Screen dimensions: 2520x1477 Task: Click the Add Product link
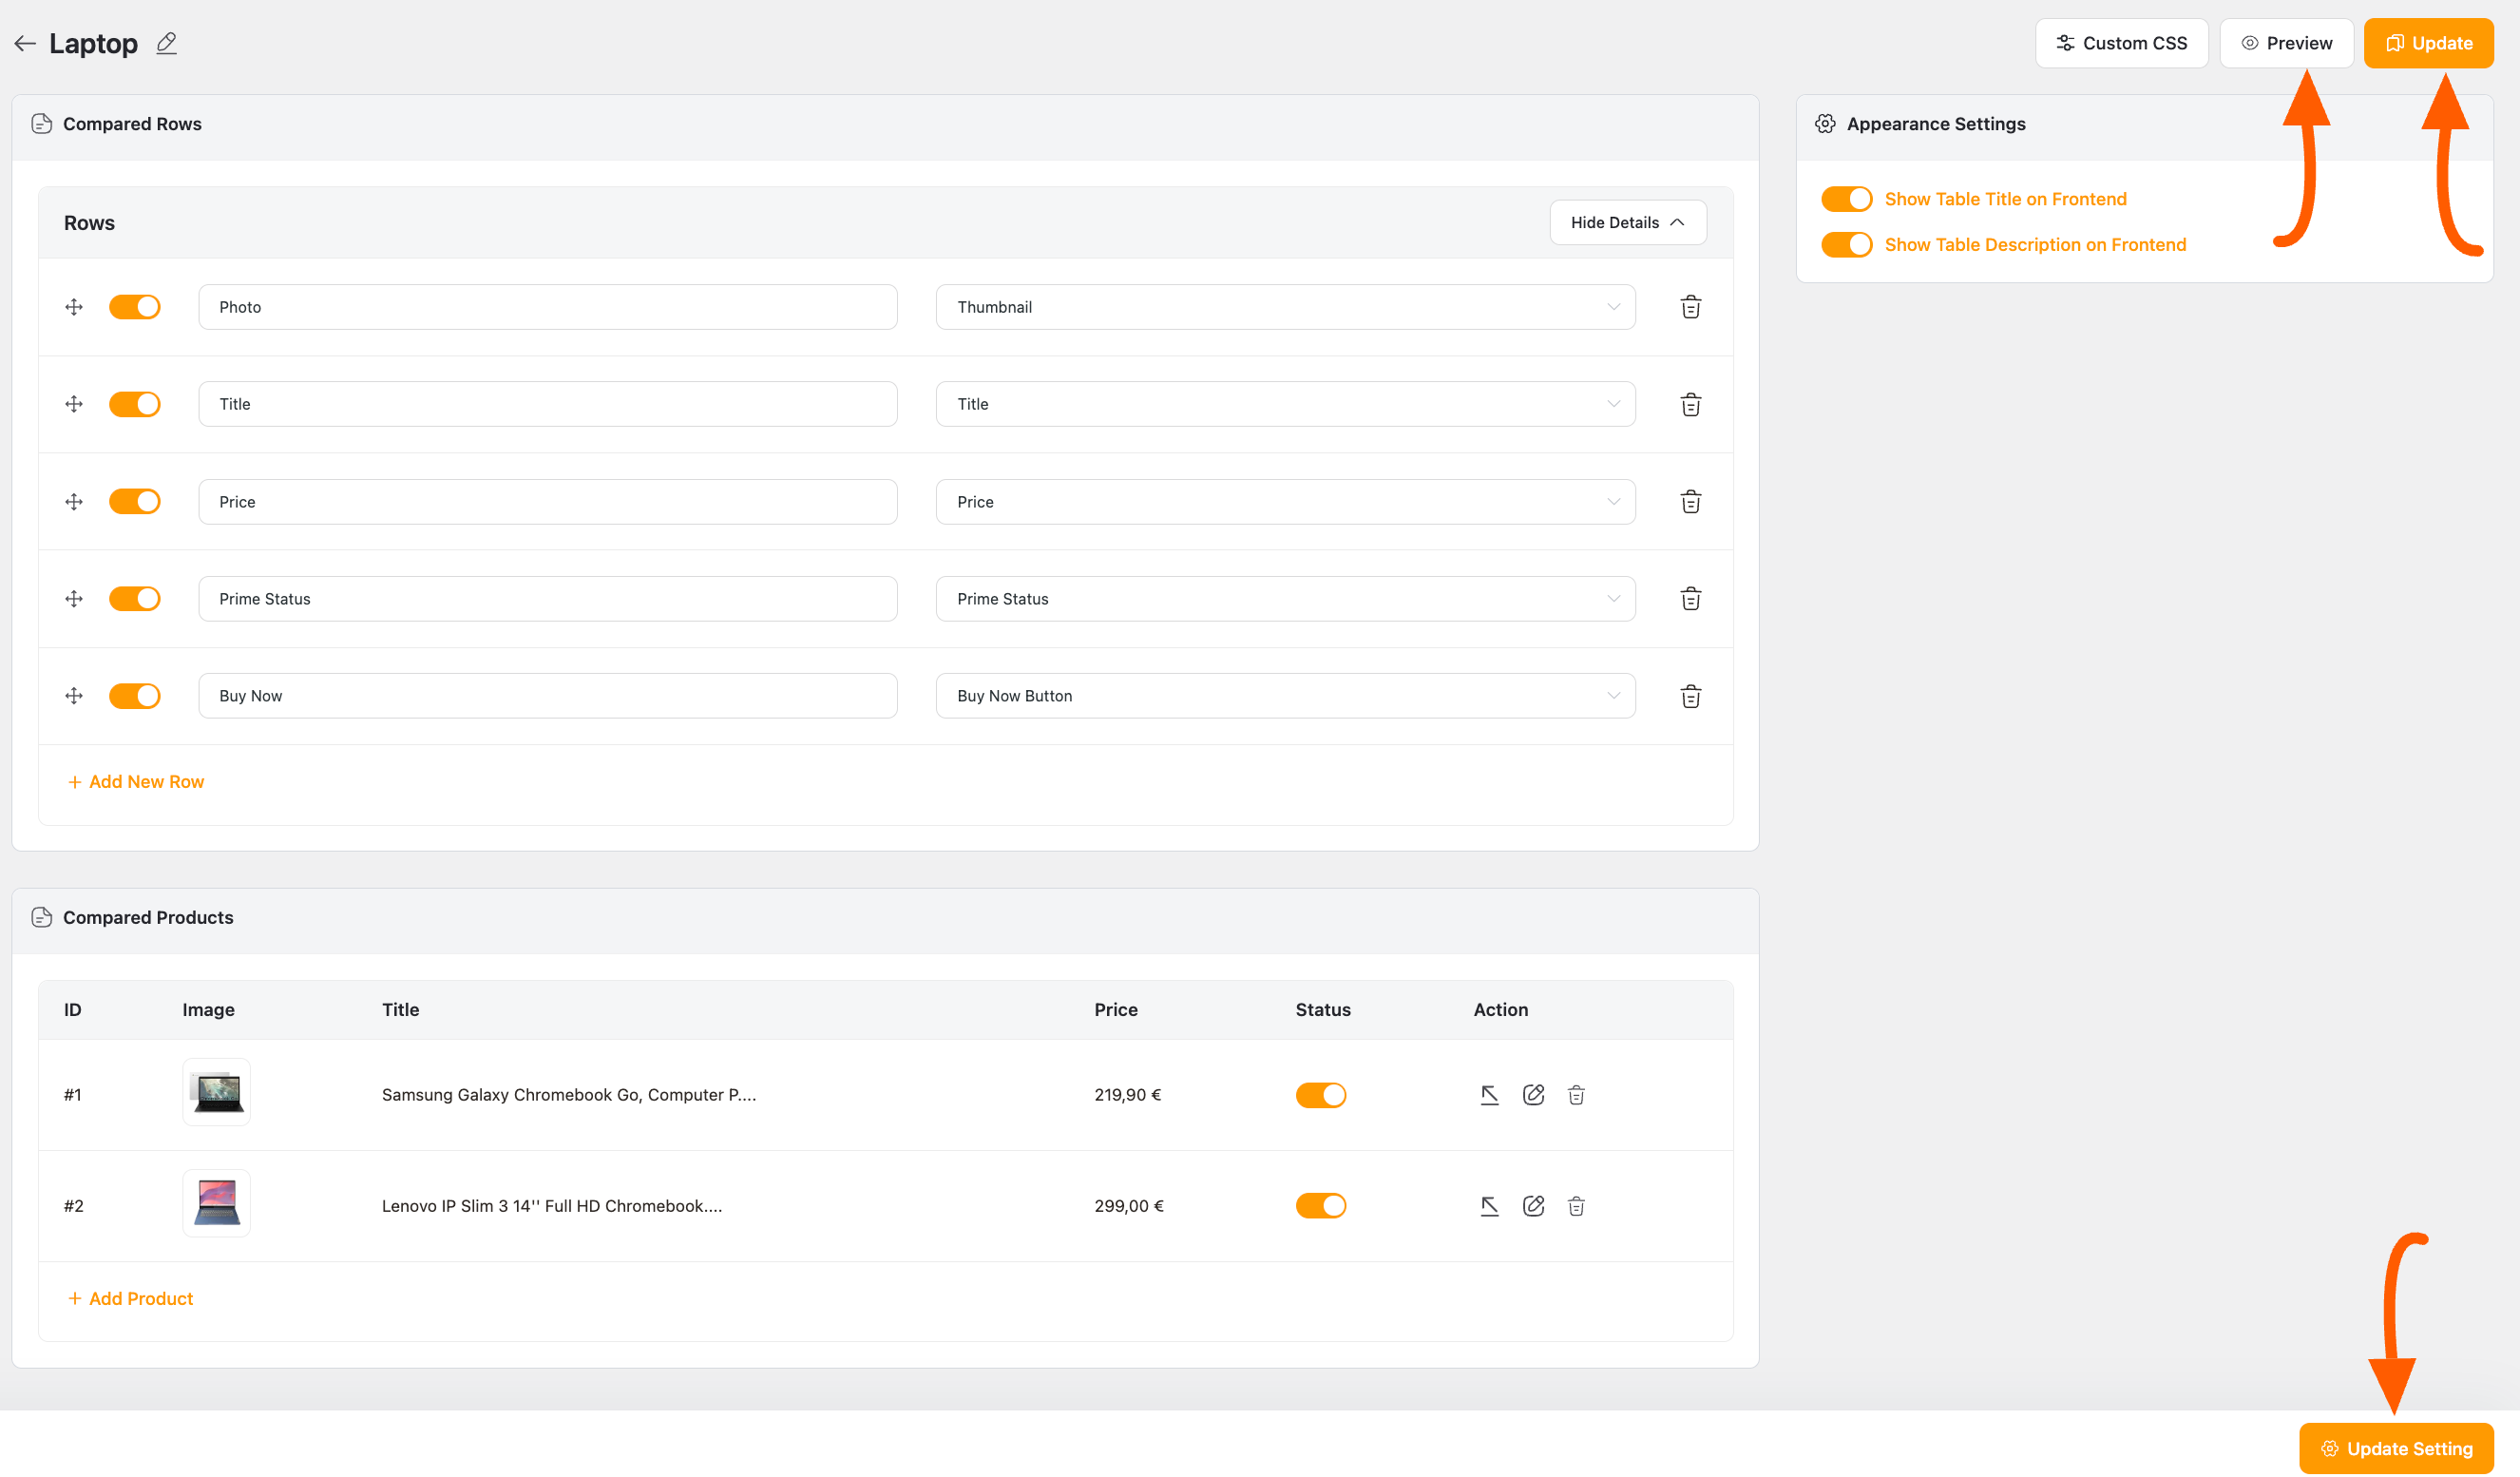141,1297
